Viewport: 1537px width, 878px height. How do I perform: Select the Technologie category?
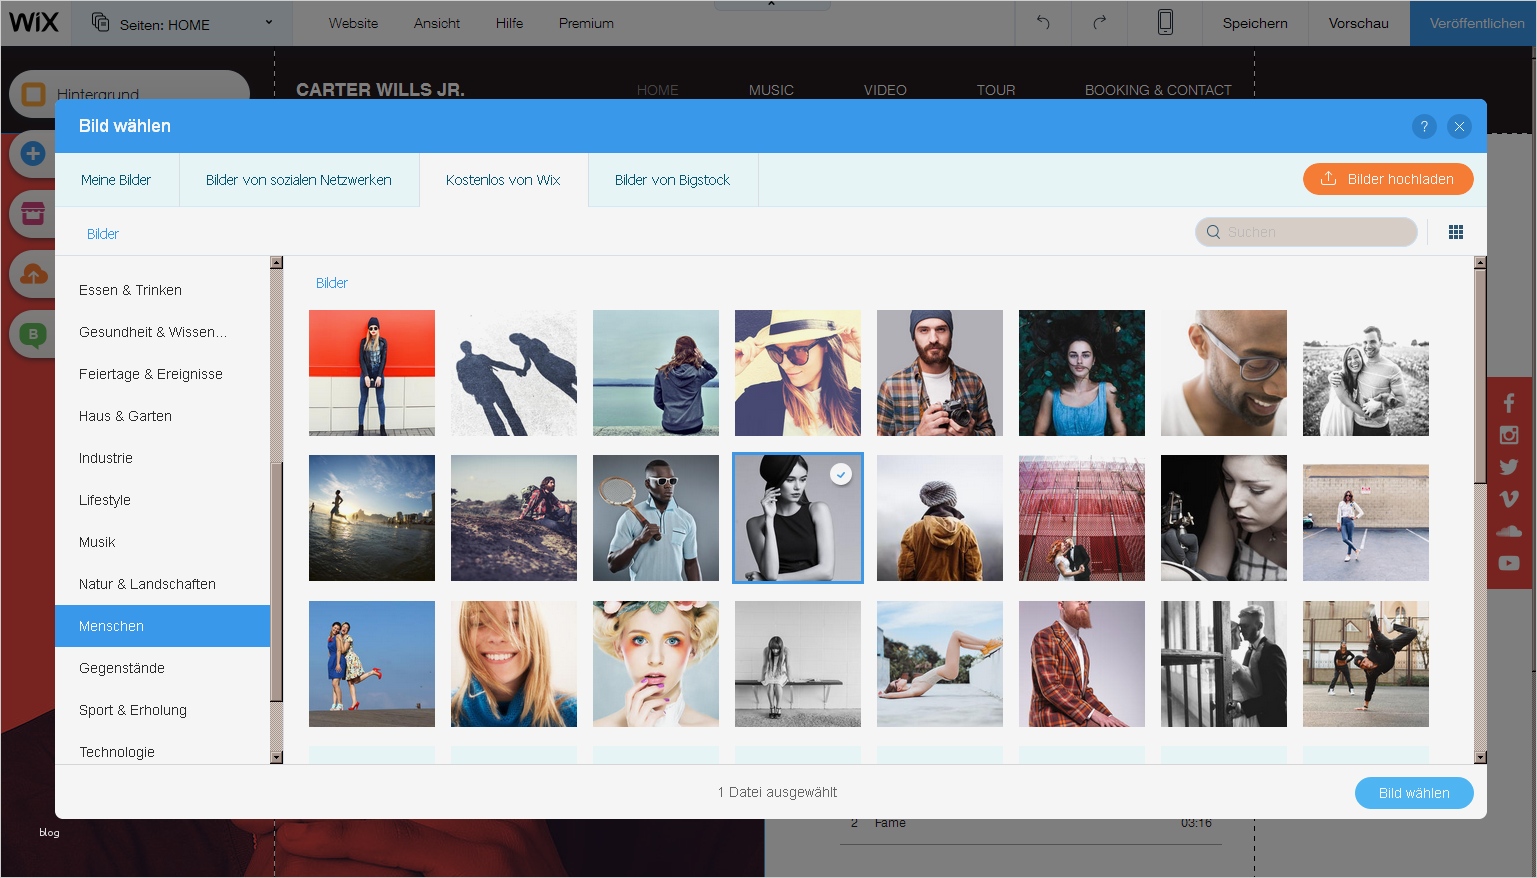pos(163,751)
